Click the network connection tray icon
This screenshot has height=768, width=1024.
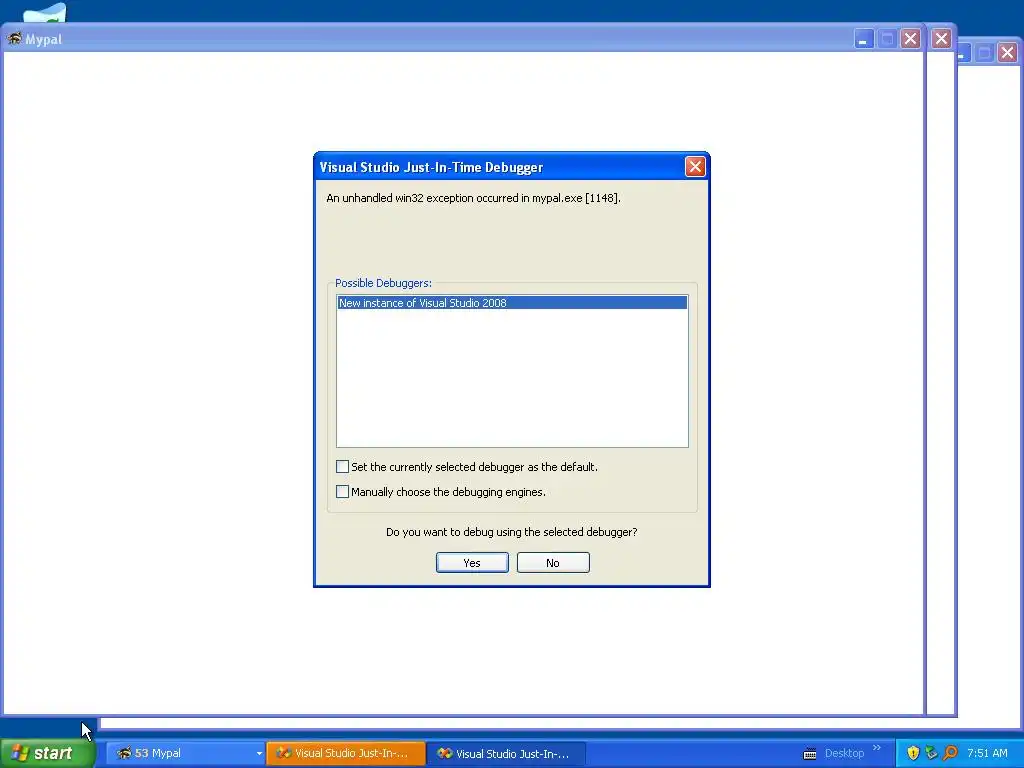click(931, 753)
